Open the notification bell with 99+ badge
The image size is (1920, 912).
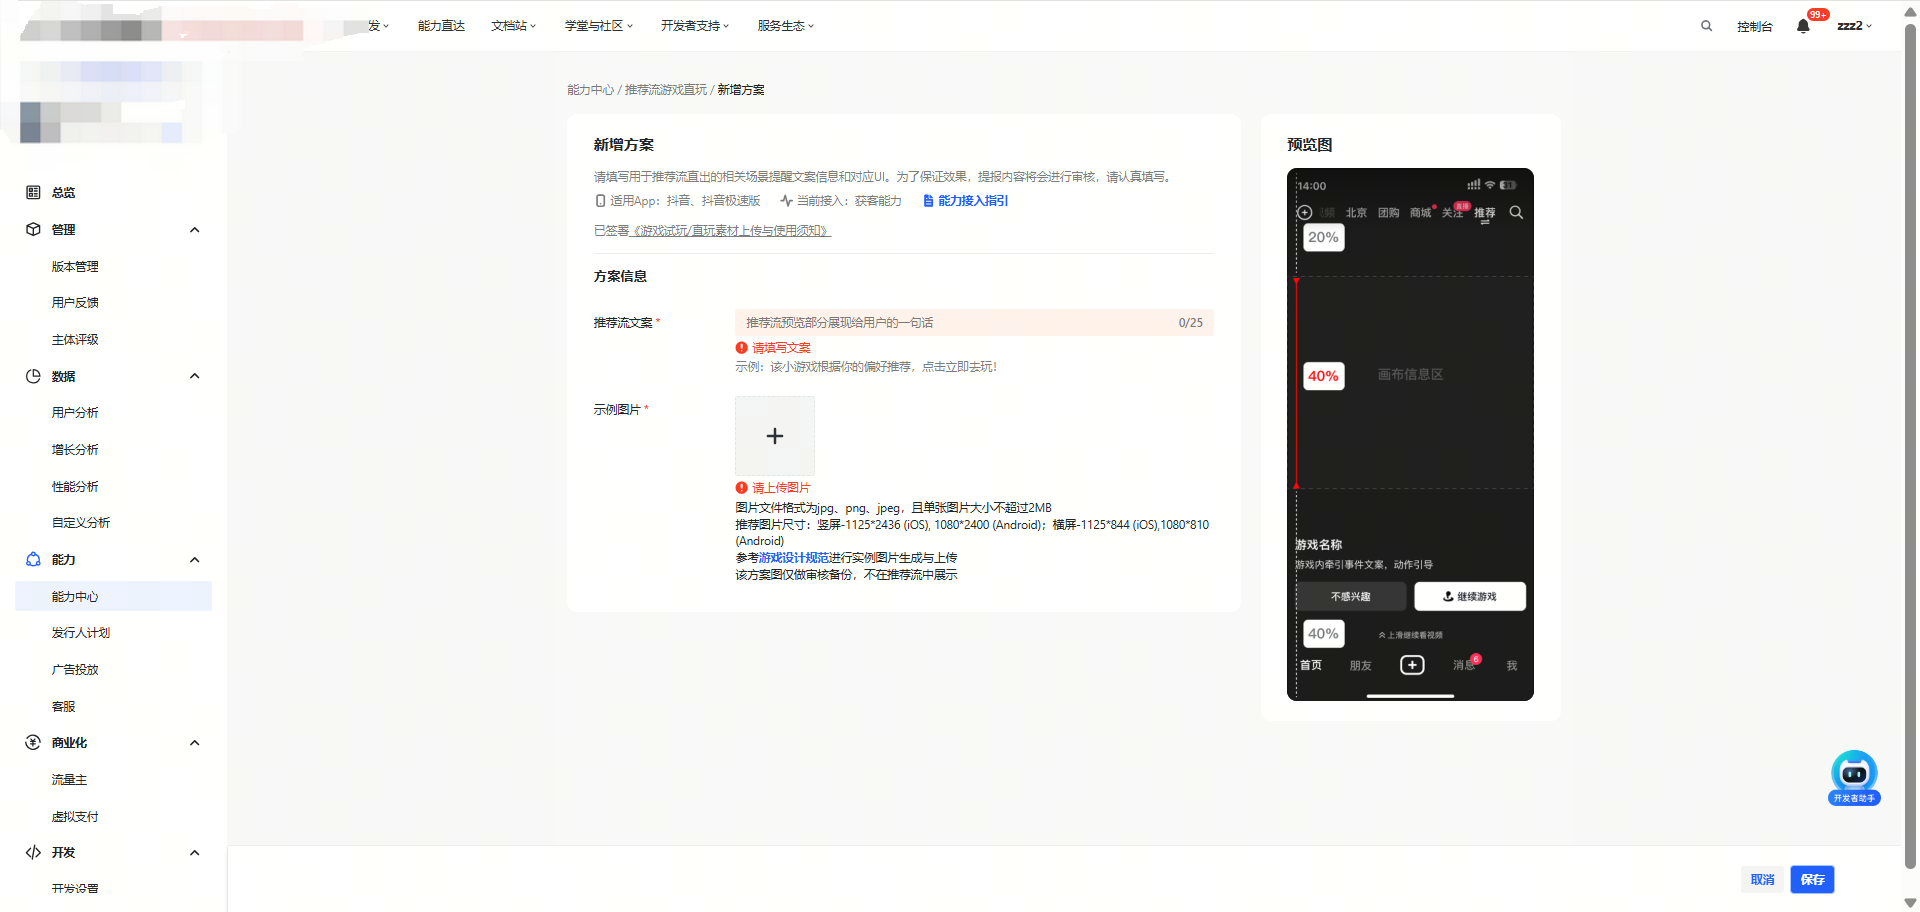[x=1803, y=26]
